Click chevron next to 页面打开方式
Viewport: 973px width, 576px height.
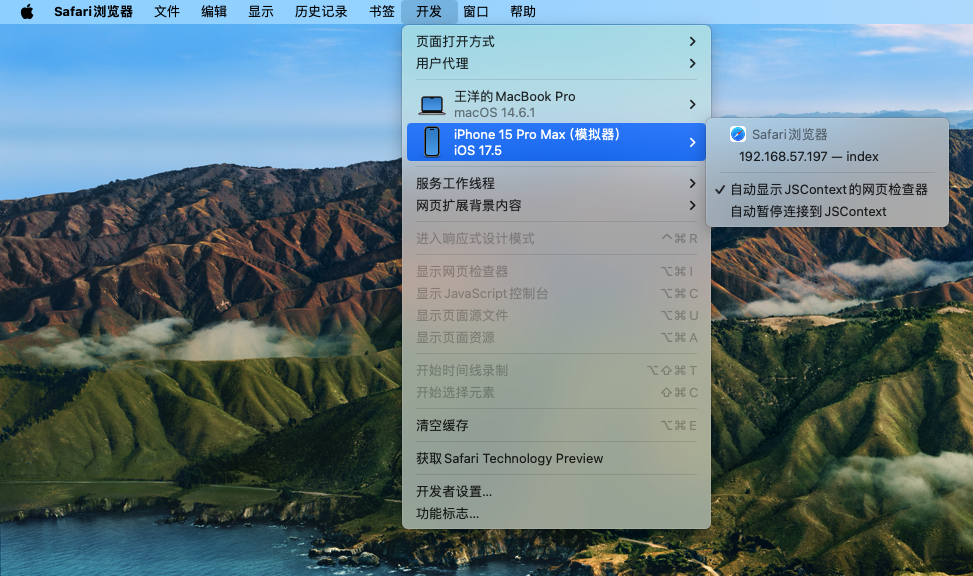tap(693, 42)
